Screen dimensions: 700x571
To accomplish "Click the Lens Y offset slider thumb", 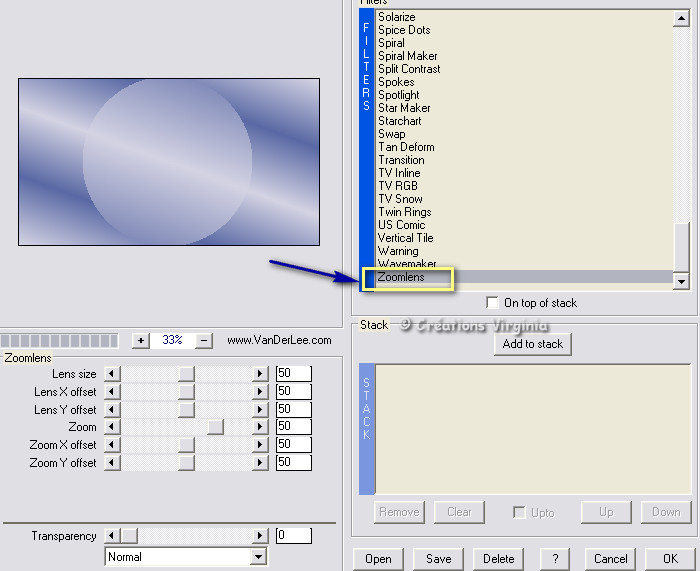I will click(x=186, y=409).
